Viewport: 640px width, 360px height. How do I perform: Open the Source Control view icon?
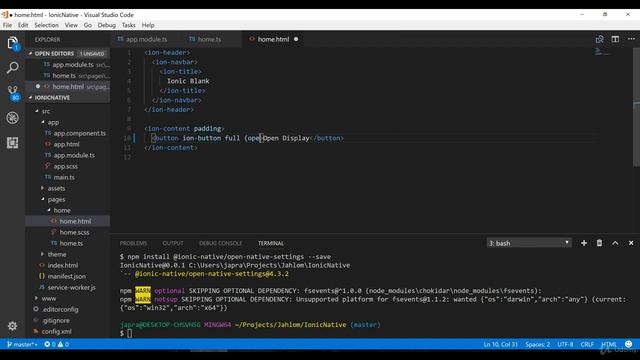point(13,93)
